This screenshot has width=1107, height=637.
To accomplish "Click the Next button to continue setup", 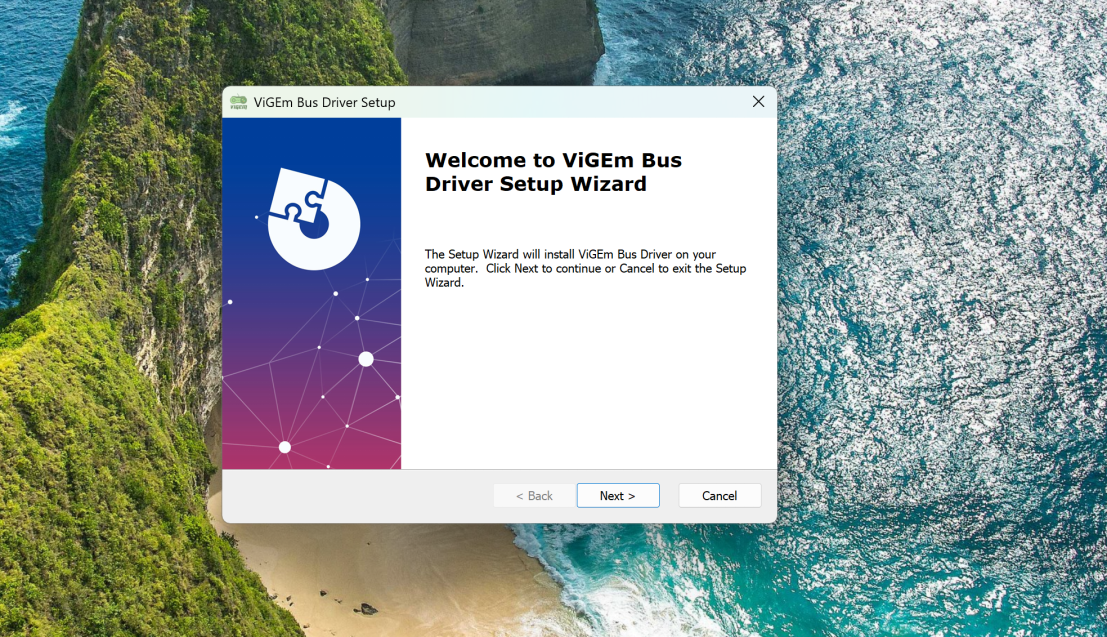I will click(618, 496).
